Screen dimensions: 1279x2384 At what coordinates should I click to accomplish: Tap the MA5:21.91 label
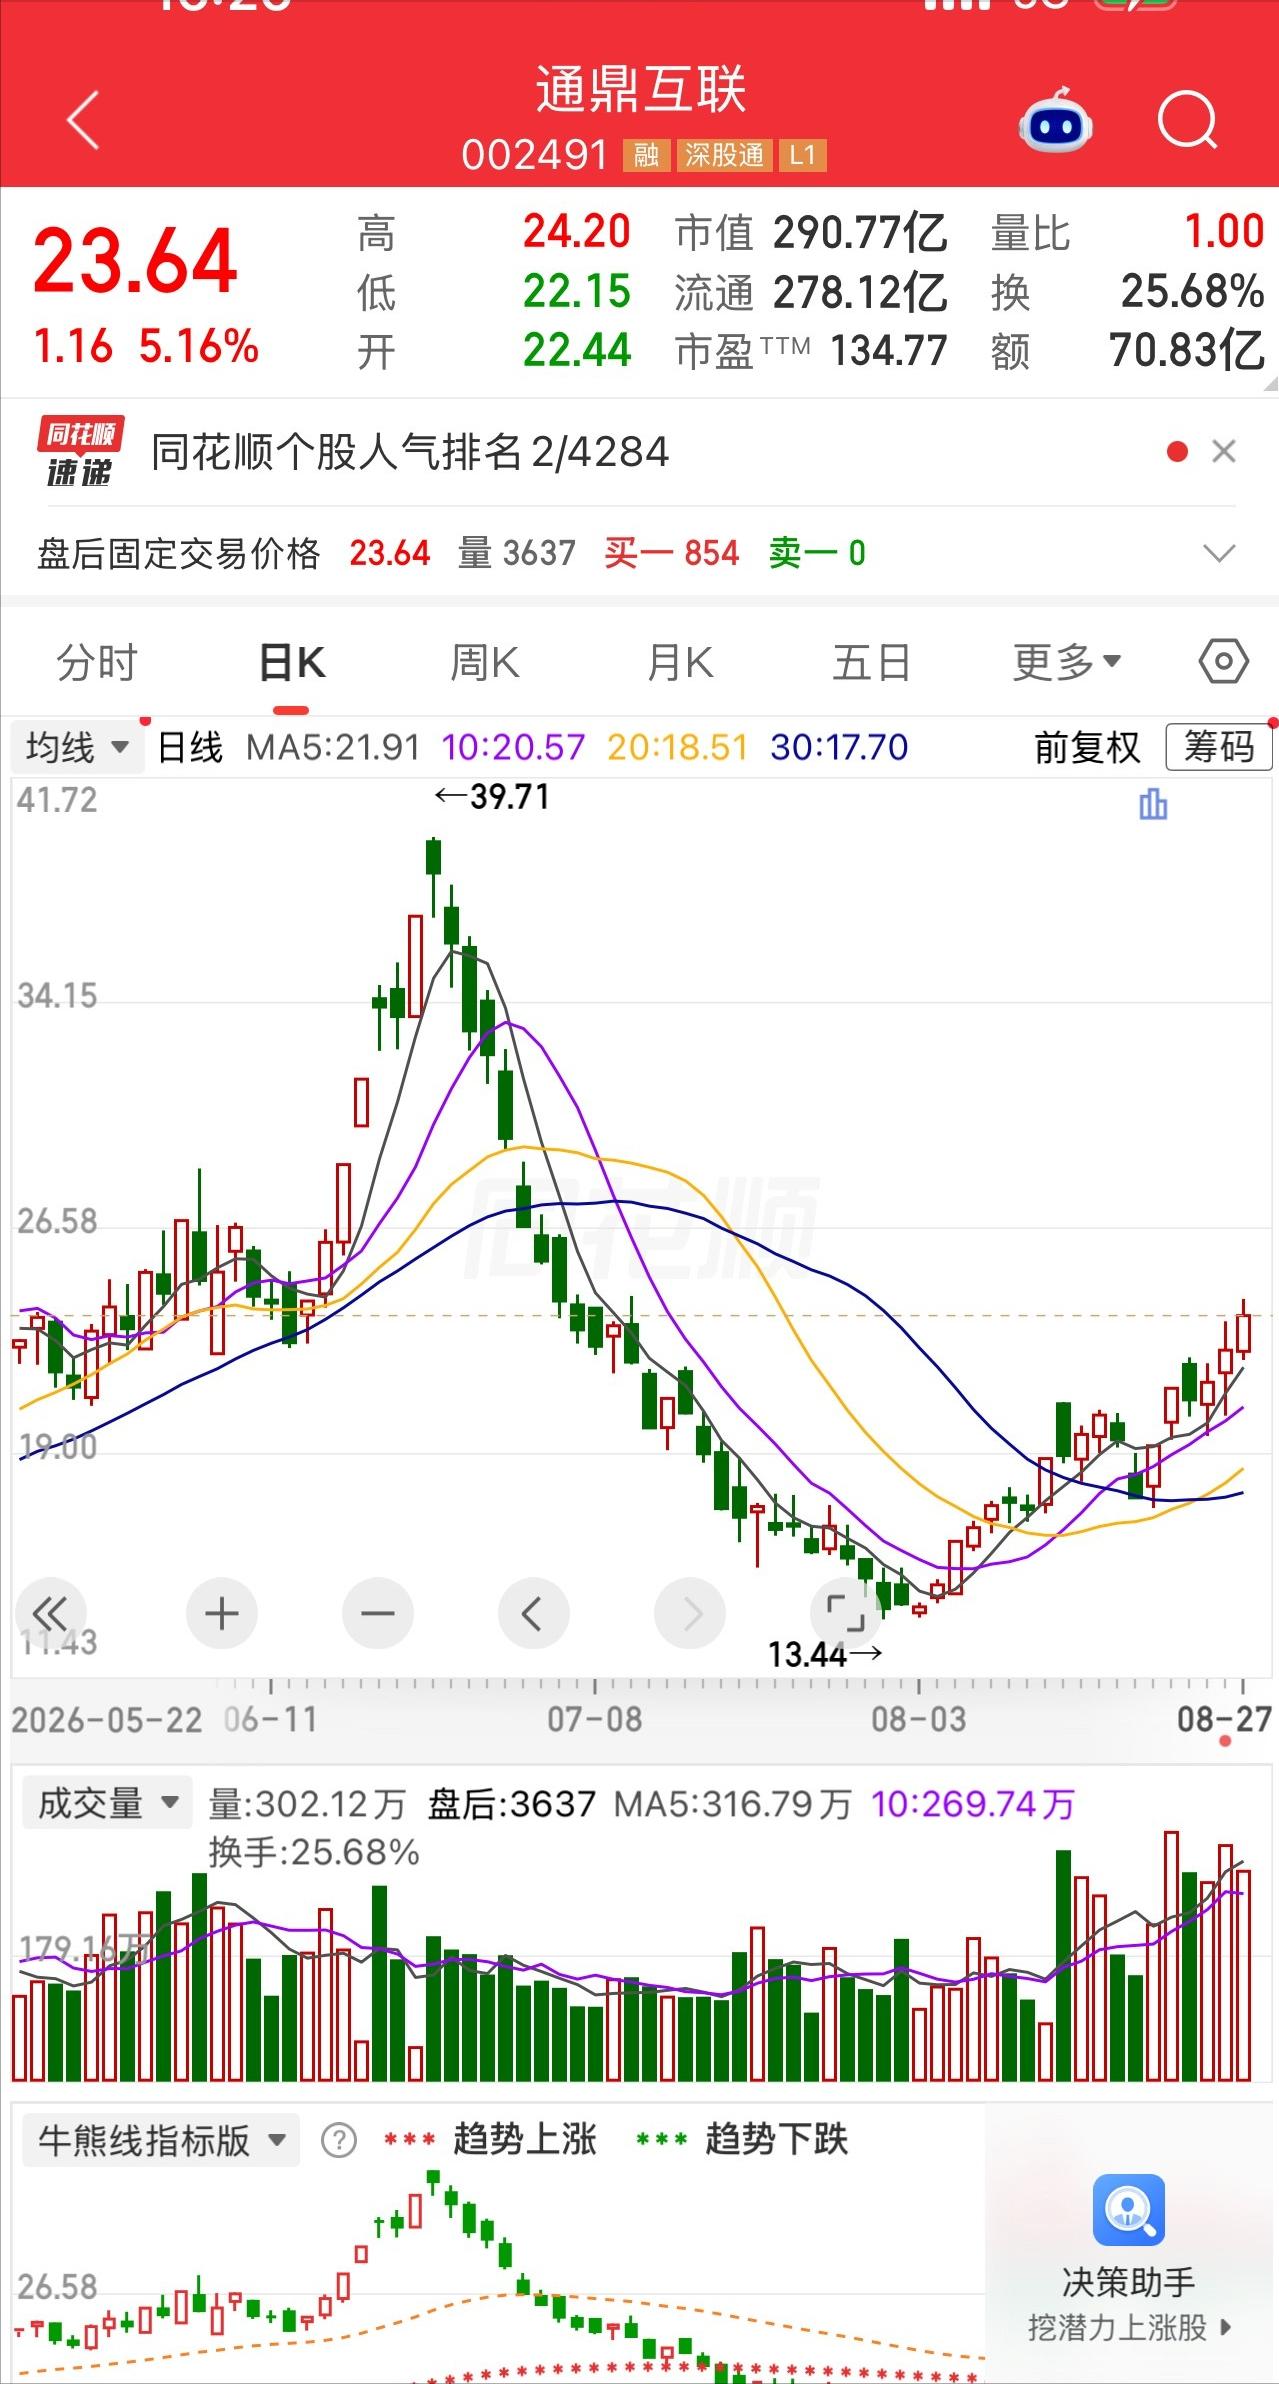tap(333, 747)
